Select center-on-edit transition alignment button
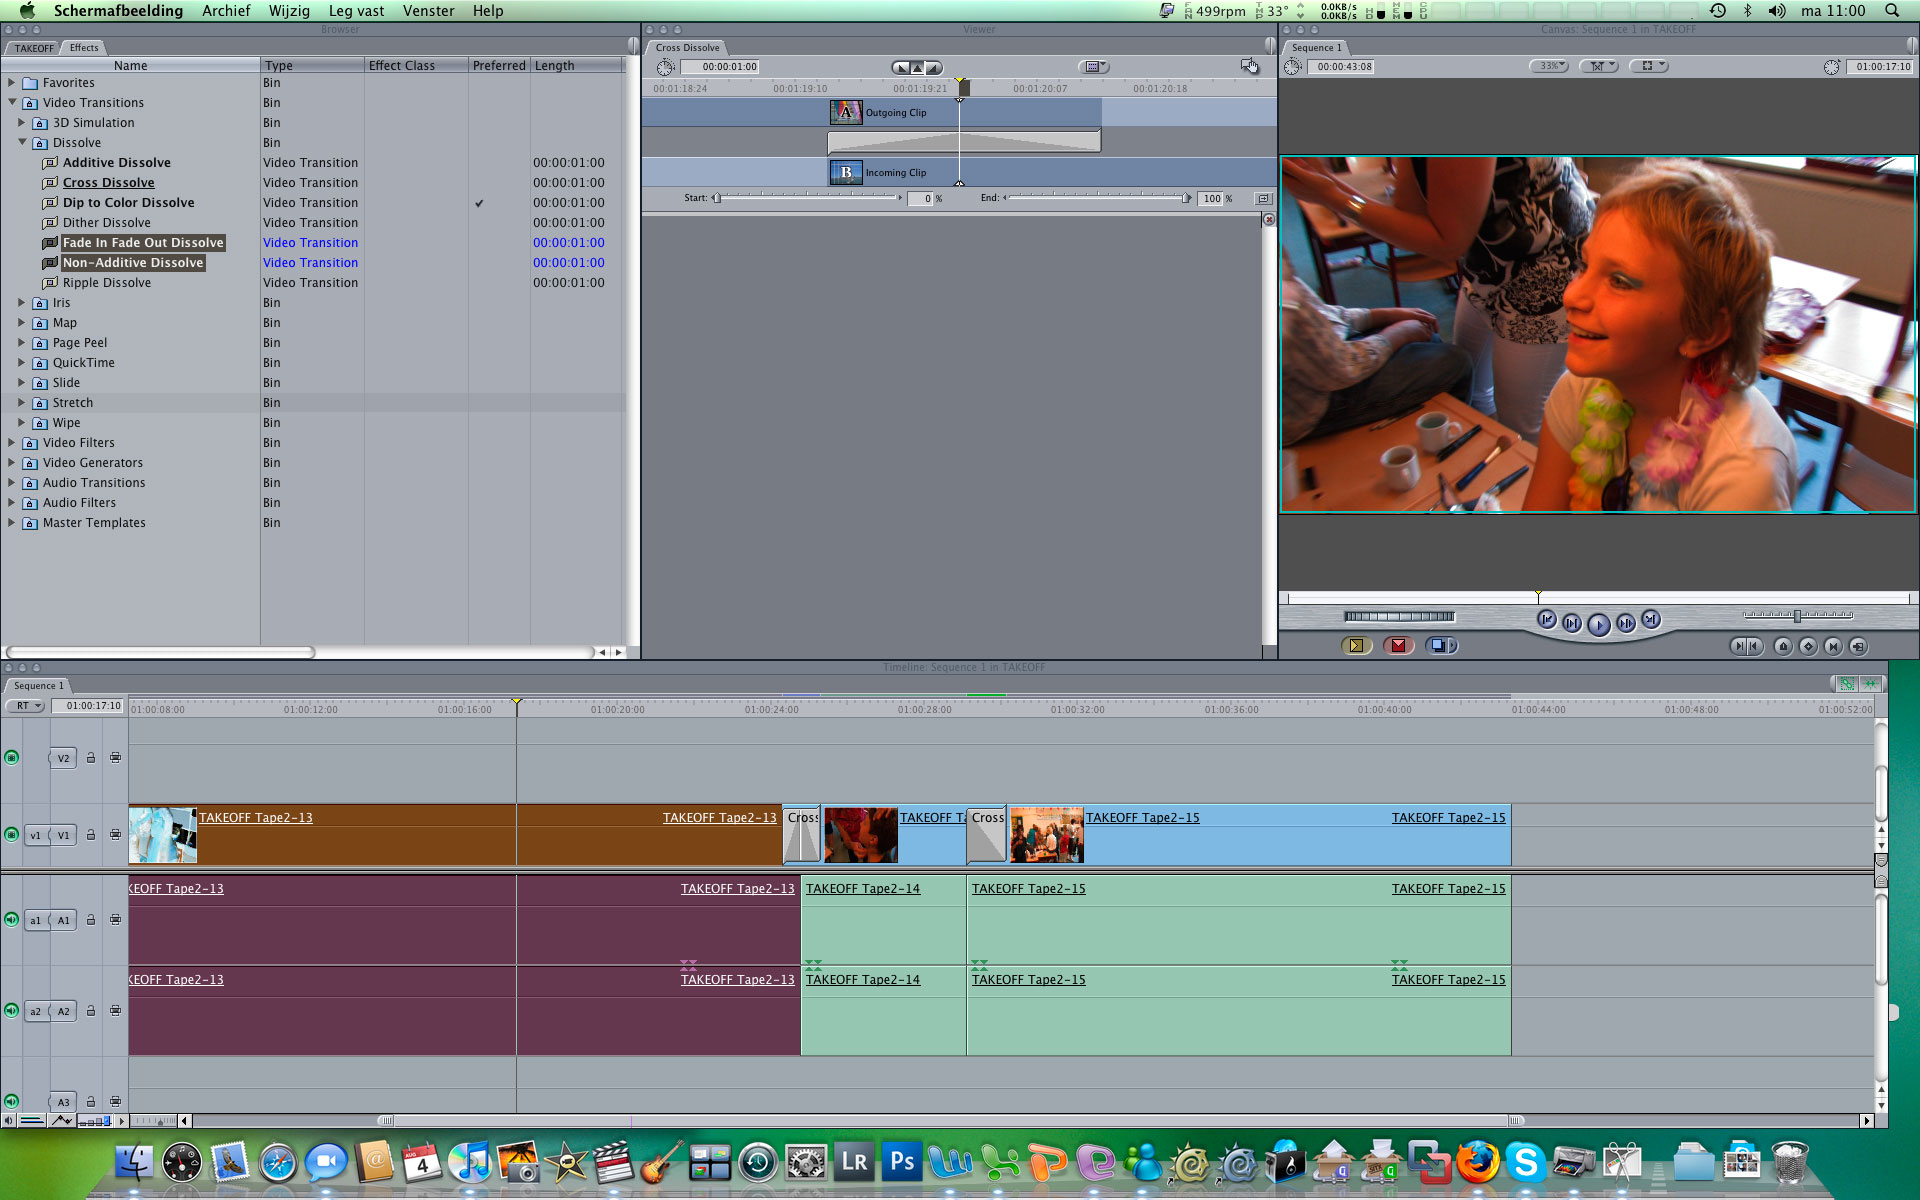The width and height of the screenshot is (1920, 1200). click(x=917, y=67)
